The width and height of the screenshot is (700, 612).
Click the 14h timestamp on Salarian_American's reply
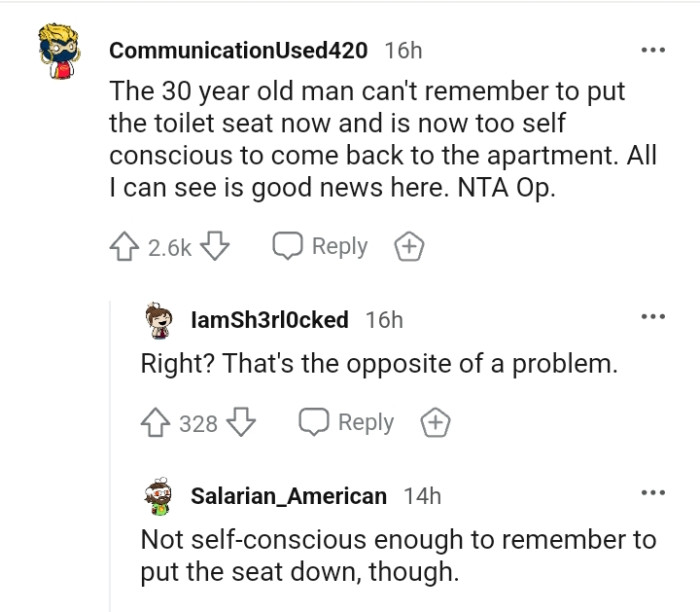[422, 496]
